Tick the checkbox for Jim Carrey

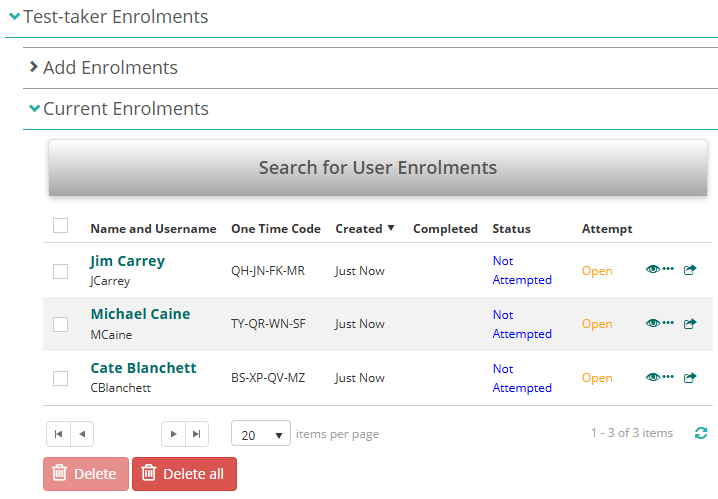tap(60, 271)
